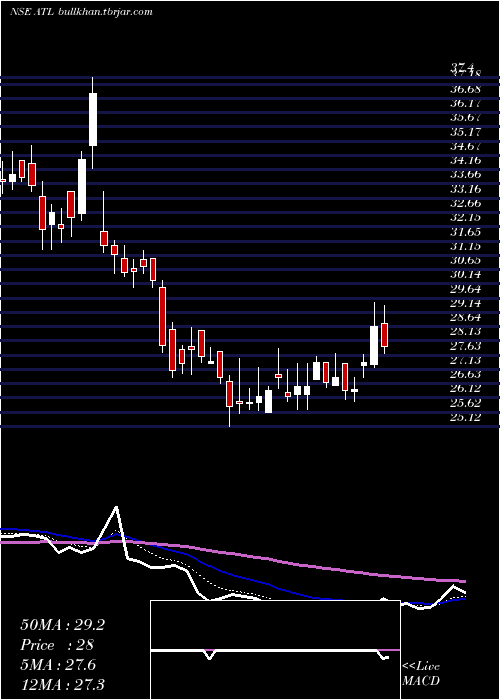Screen dimensions: 500x700
Task: Click the 27.13 price axis label
Action: click(x=465, y=361)
